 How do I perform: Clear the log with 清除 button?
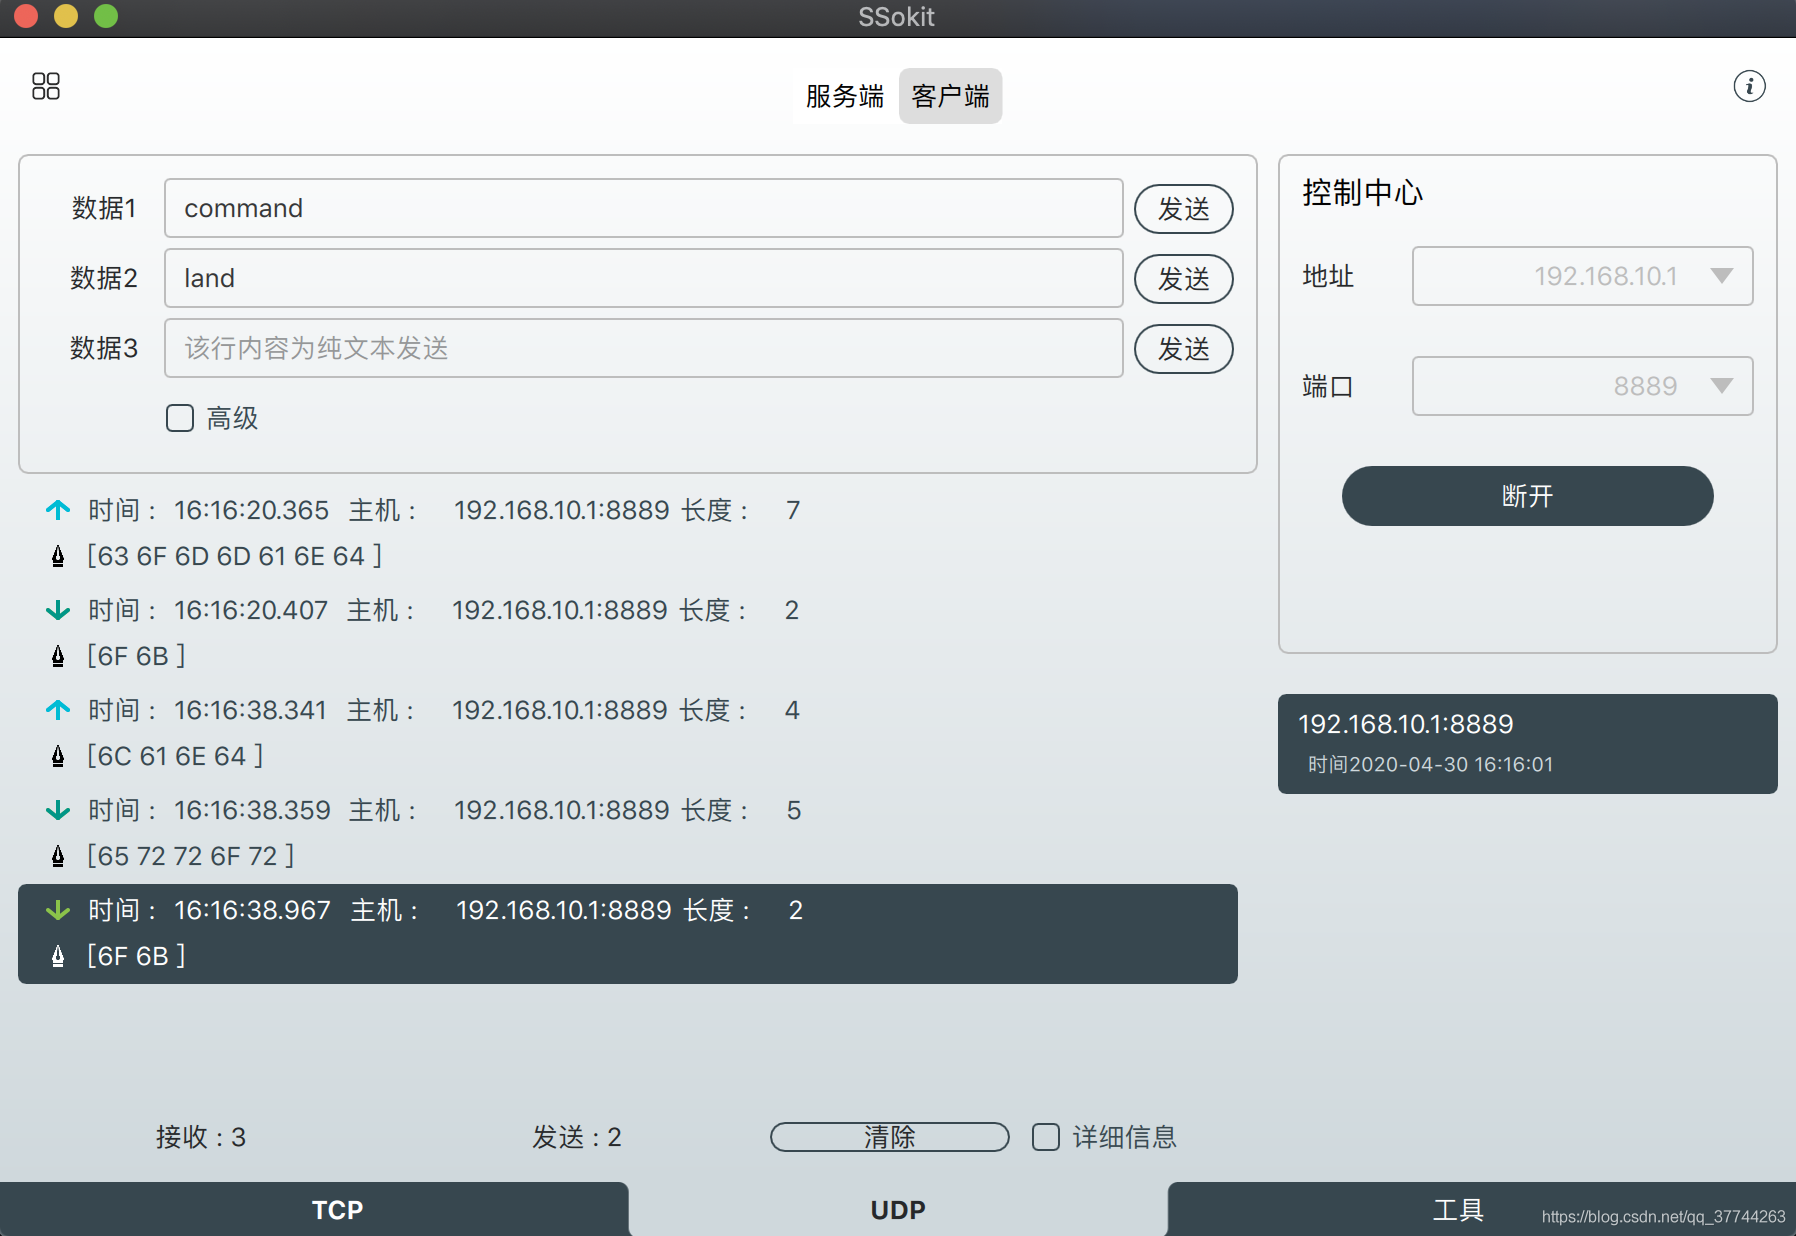tap(889, 1137)
